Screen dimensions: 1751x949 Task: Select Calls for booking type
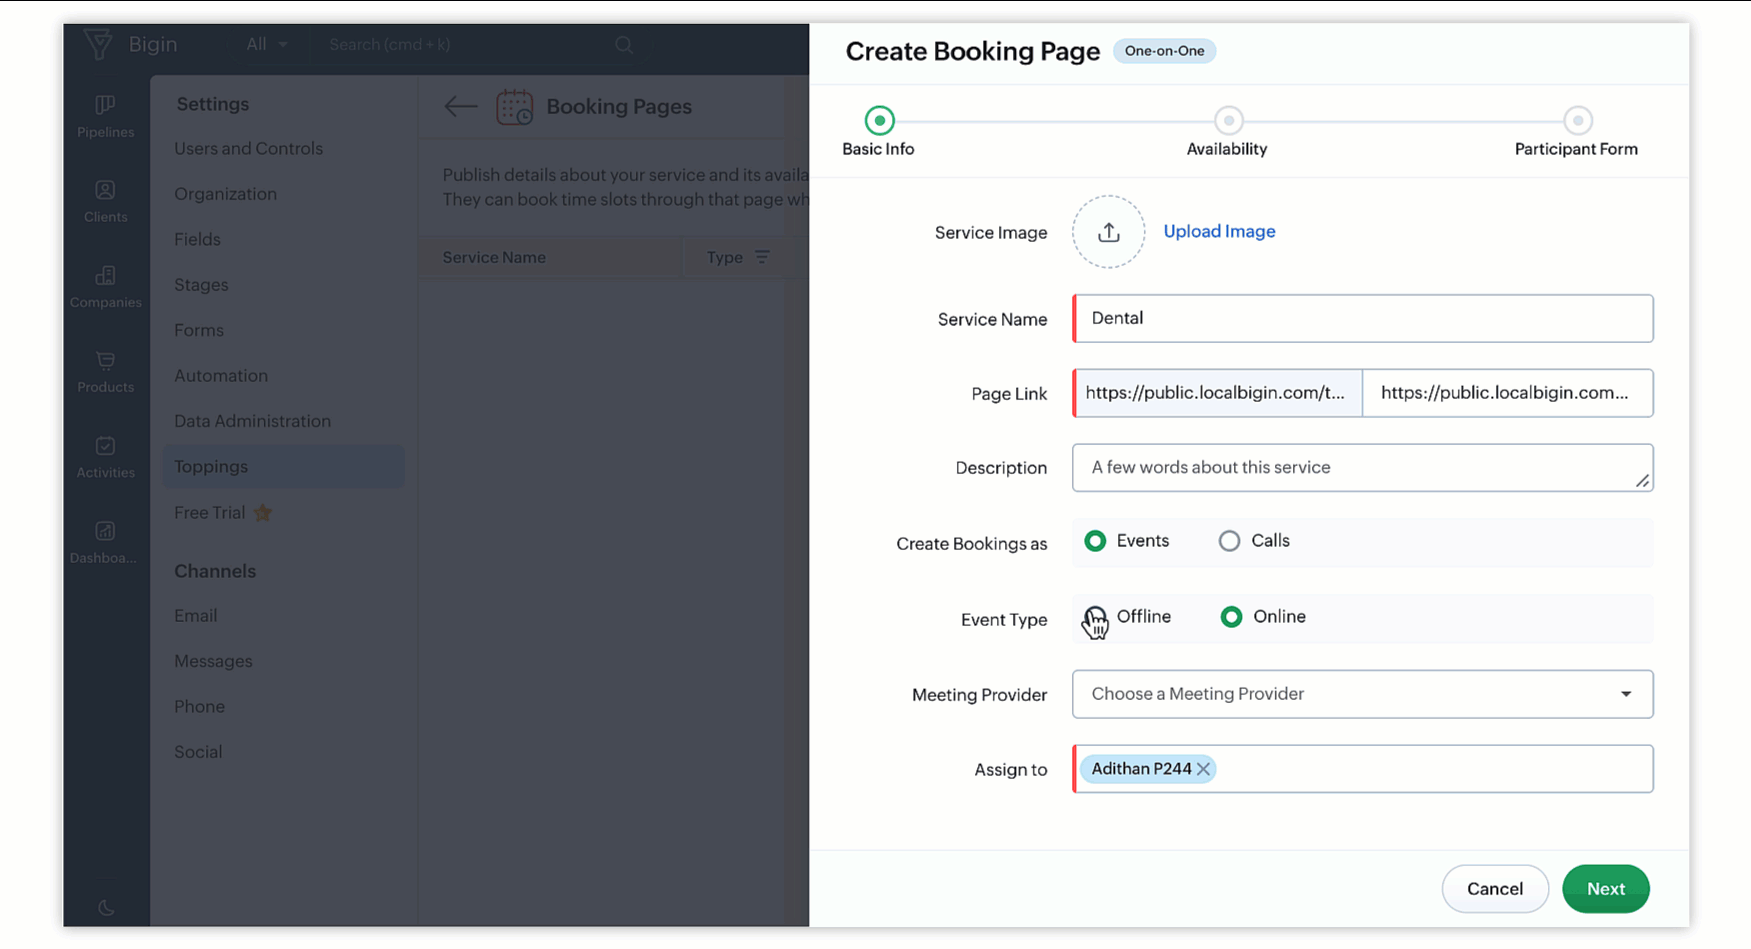pos(1229,541)
